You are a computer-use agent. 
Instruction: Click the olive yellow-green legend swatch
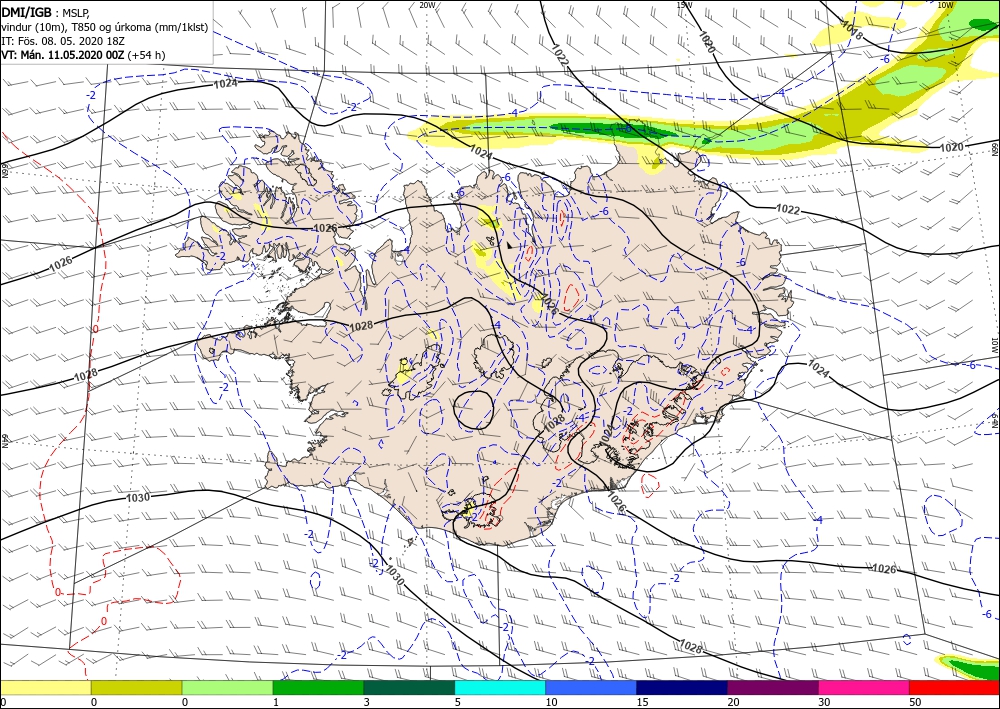(136, 688)
